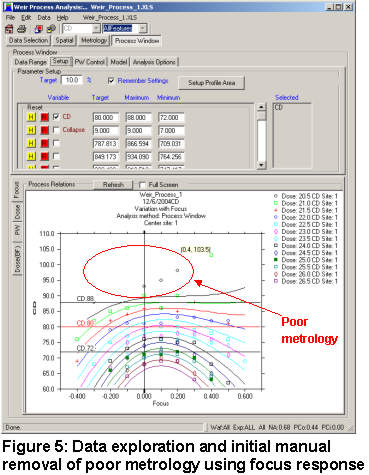Image resolution: width=369 pixels, height=475 pixels.
Task: Click the Setup Profile Area button
Action: pyautogui.click(x=212, y=83)
